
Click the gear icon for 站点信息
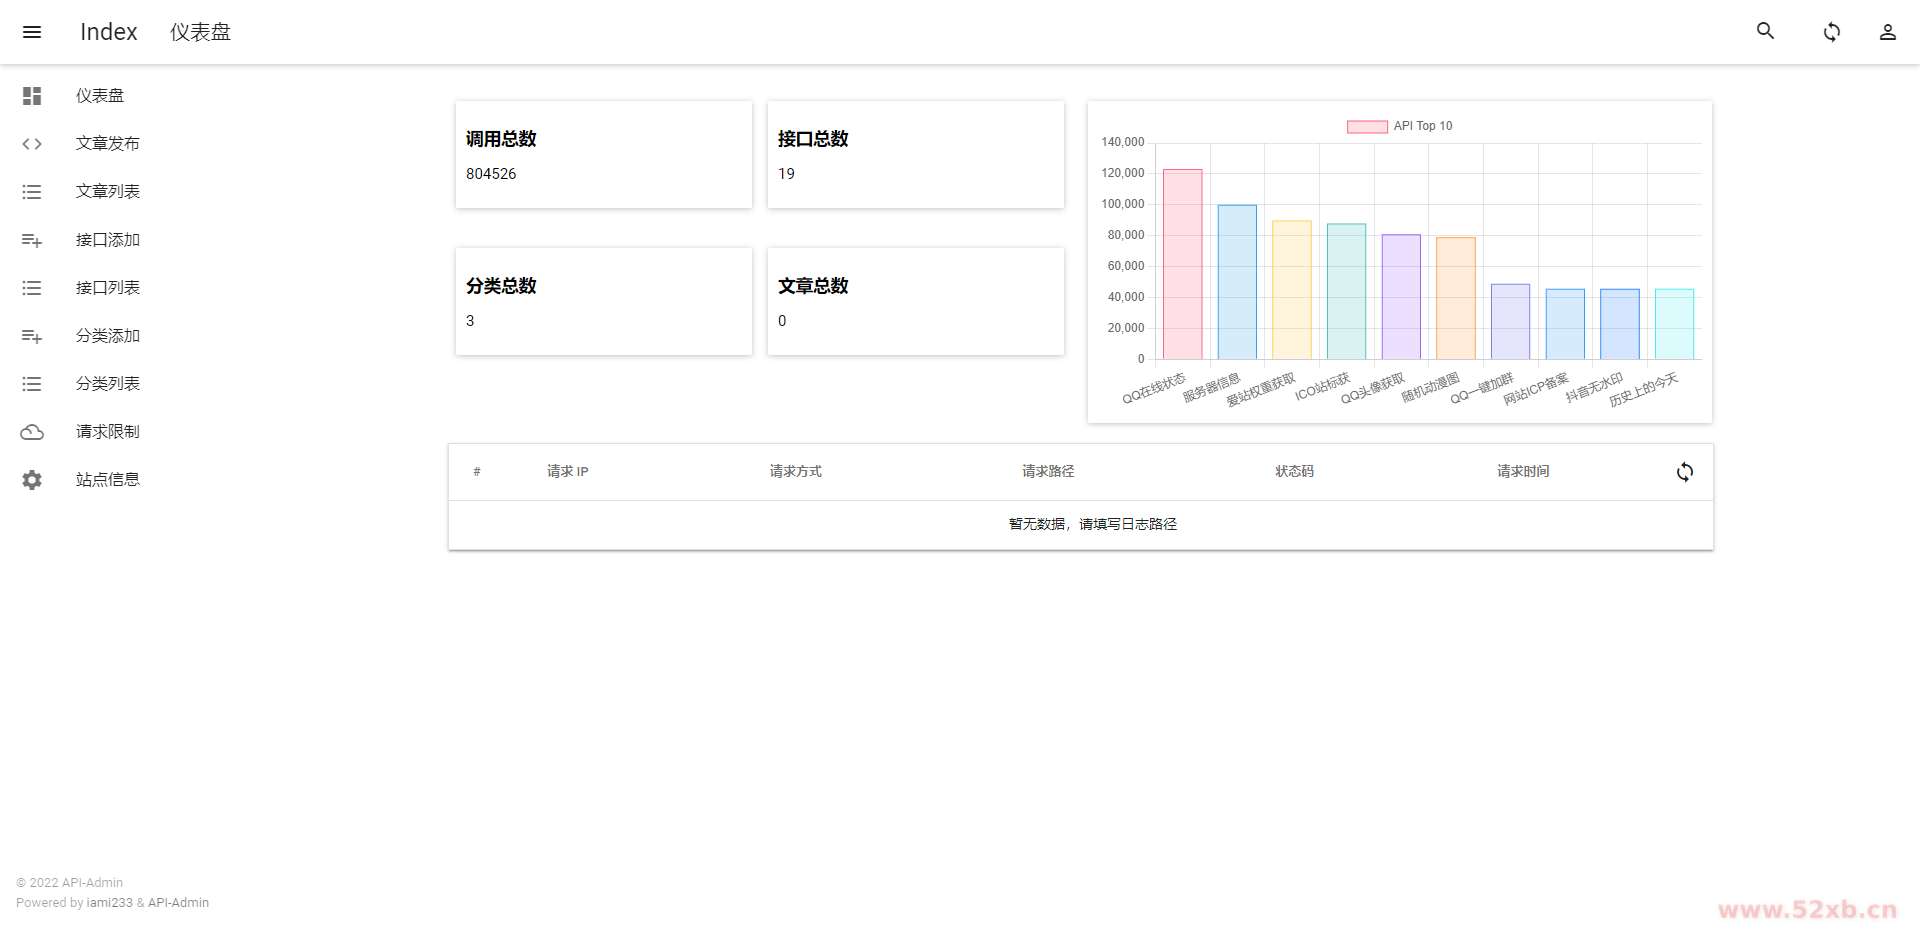pos(32,480)
